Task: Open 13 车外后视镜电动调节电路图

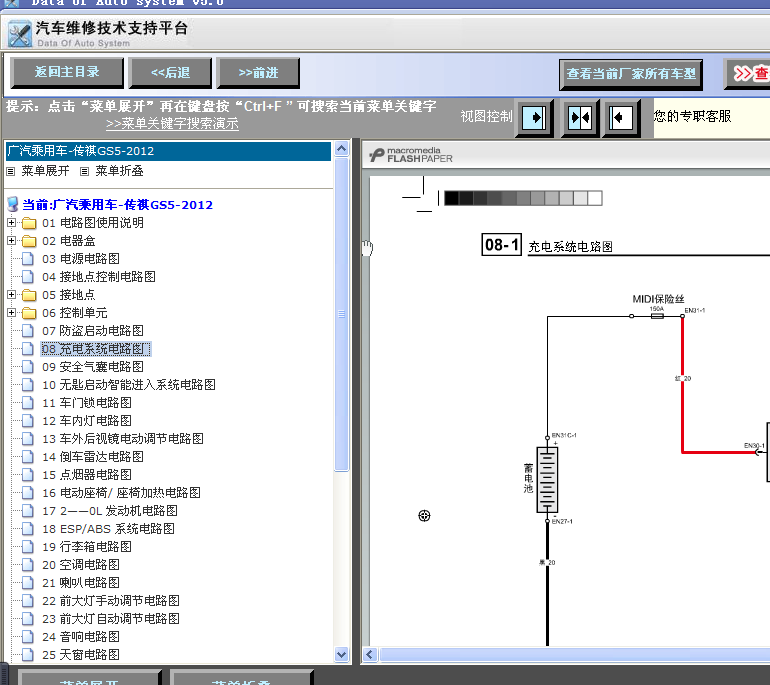Action: [x=123, y=439]
